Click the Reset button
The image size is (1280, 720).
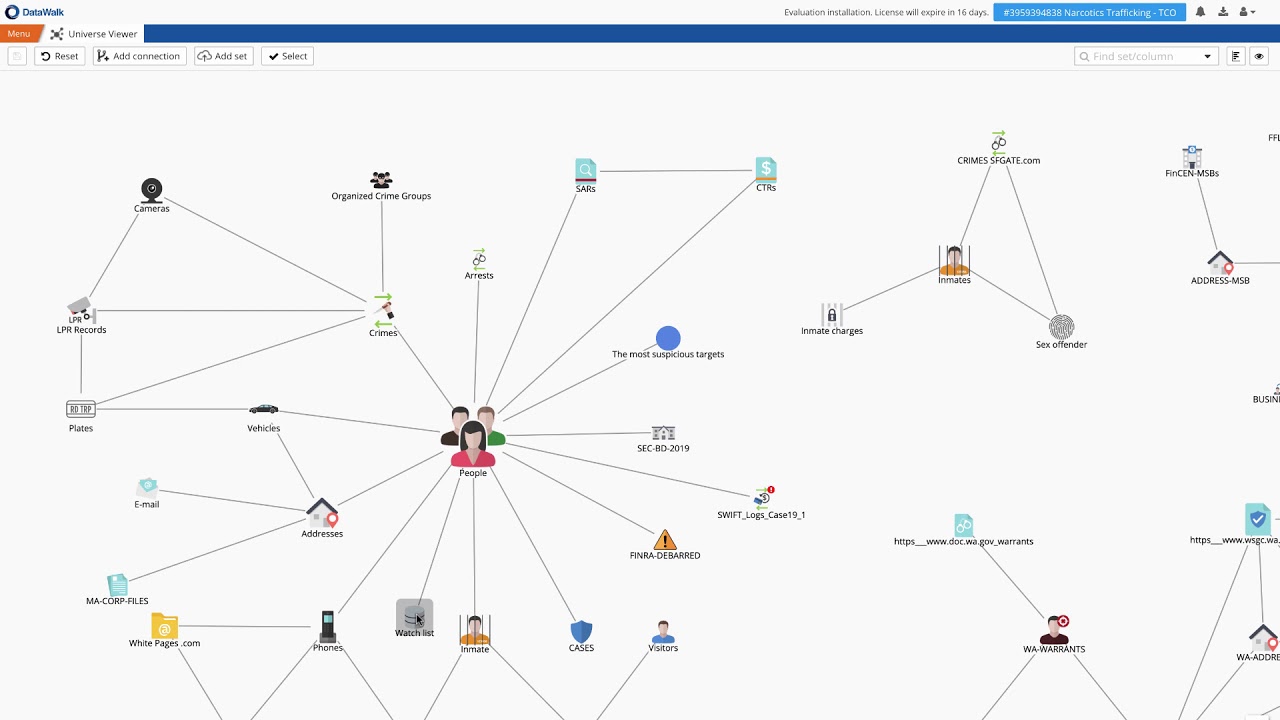coord(59,56)
